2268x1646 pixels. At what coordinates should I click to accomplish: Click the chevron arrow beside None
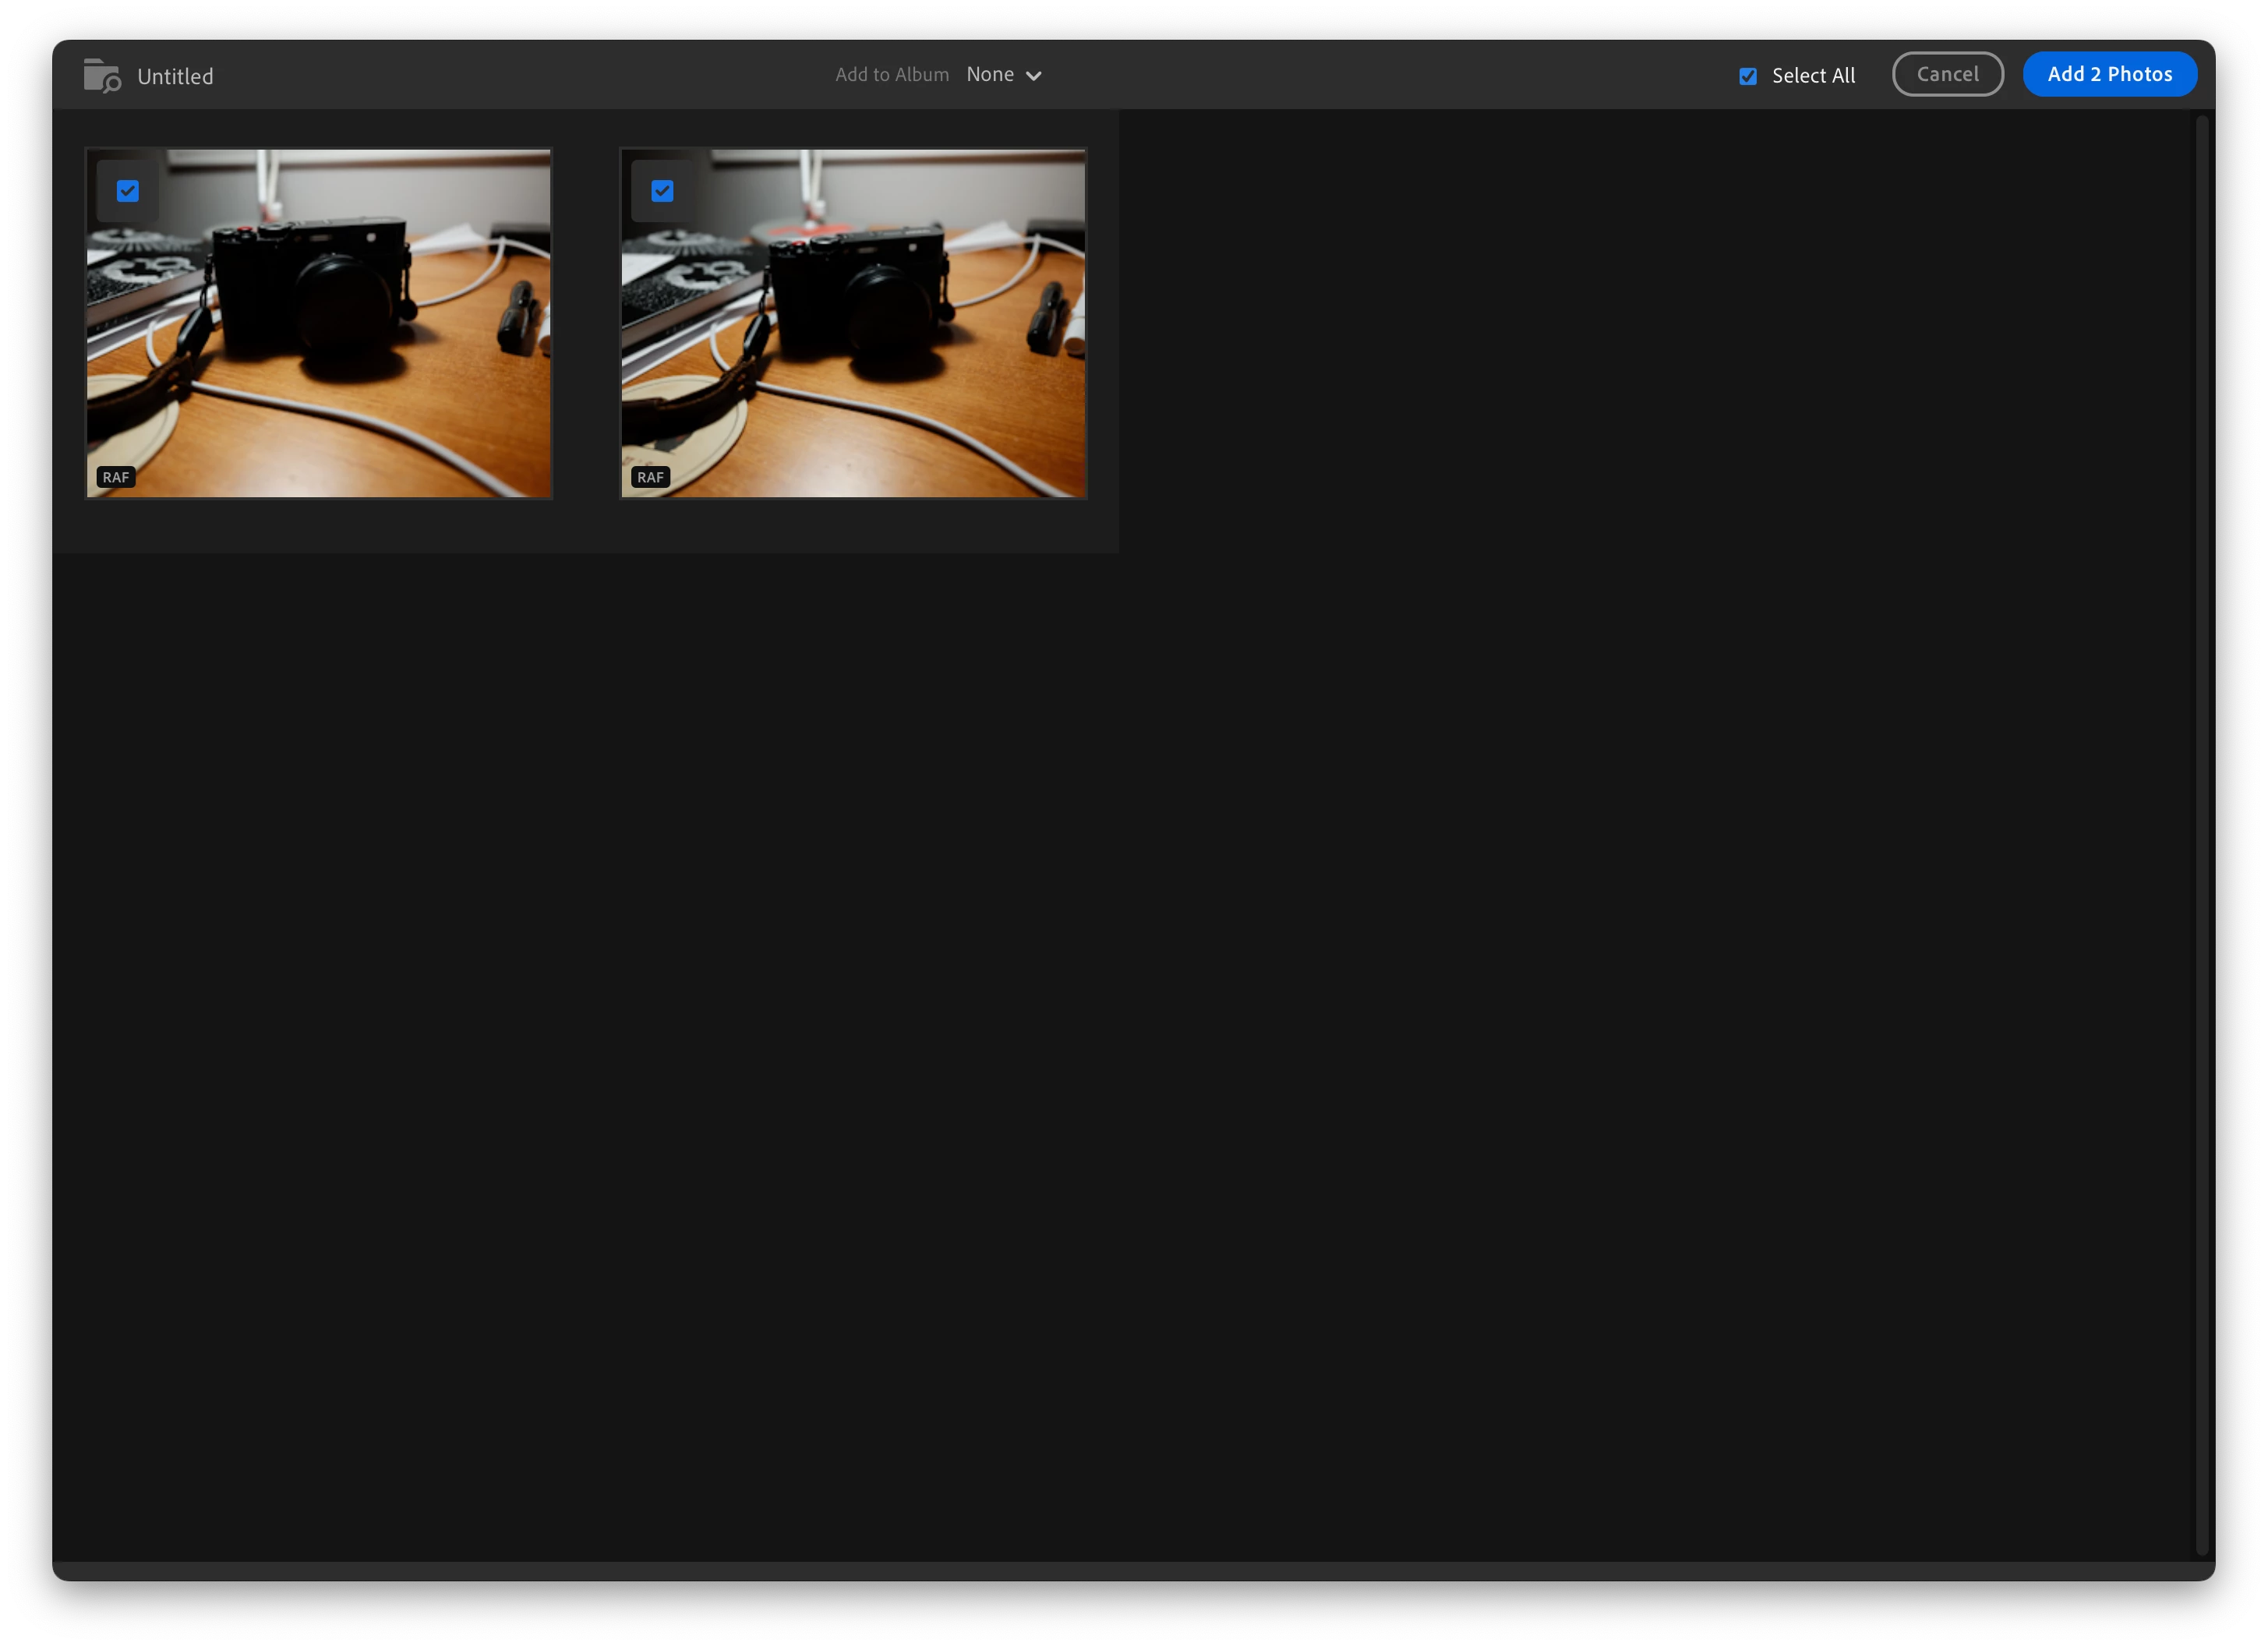1034,76
